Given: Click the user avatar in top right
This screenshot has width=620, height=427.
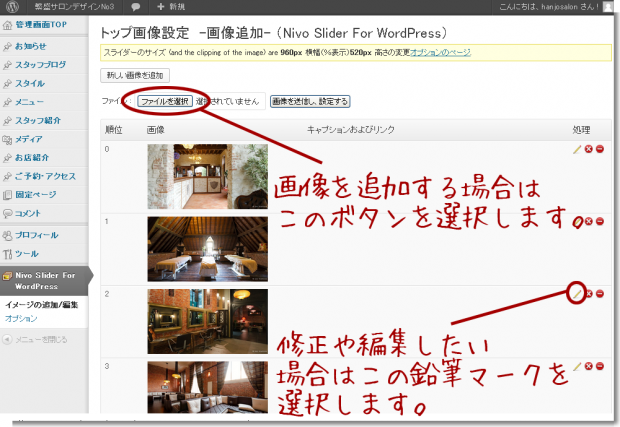Looking at the screenshot, I should coord(610,7).
